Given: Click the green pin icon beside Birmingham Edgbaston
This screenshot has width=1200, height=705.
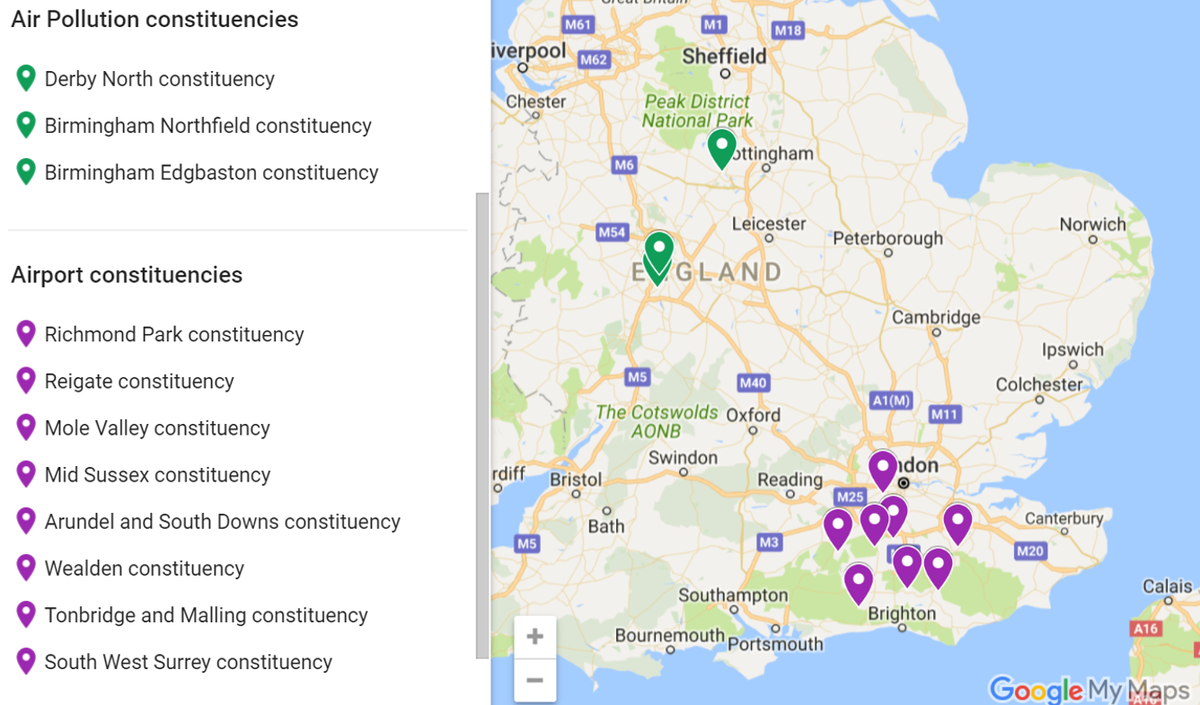Looking at the screenshot, I should [26, 172].
